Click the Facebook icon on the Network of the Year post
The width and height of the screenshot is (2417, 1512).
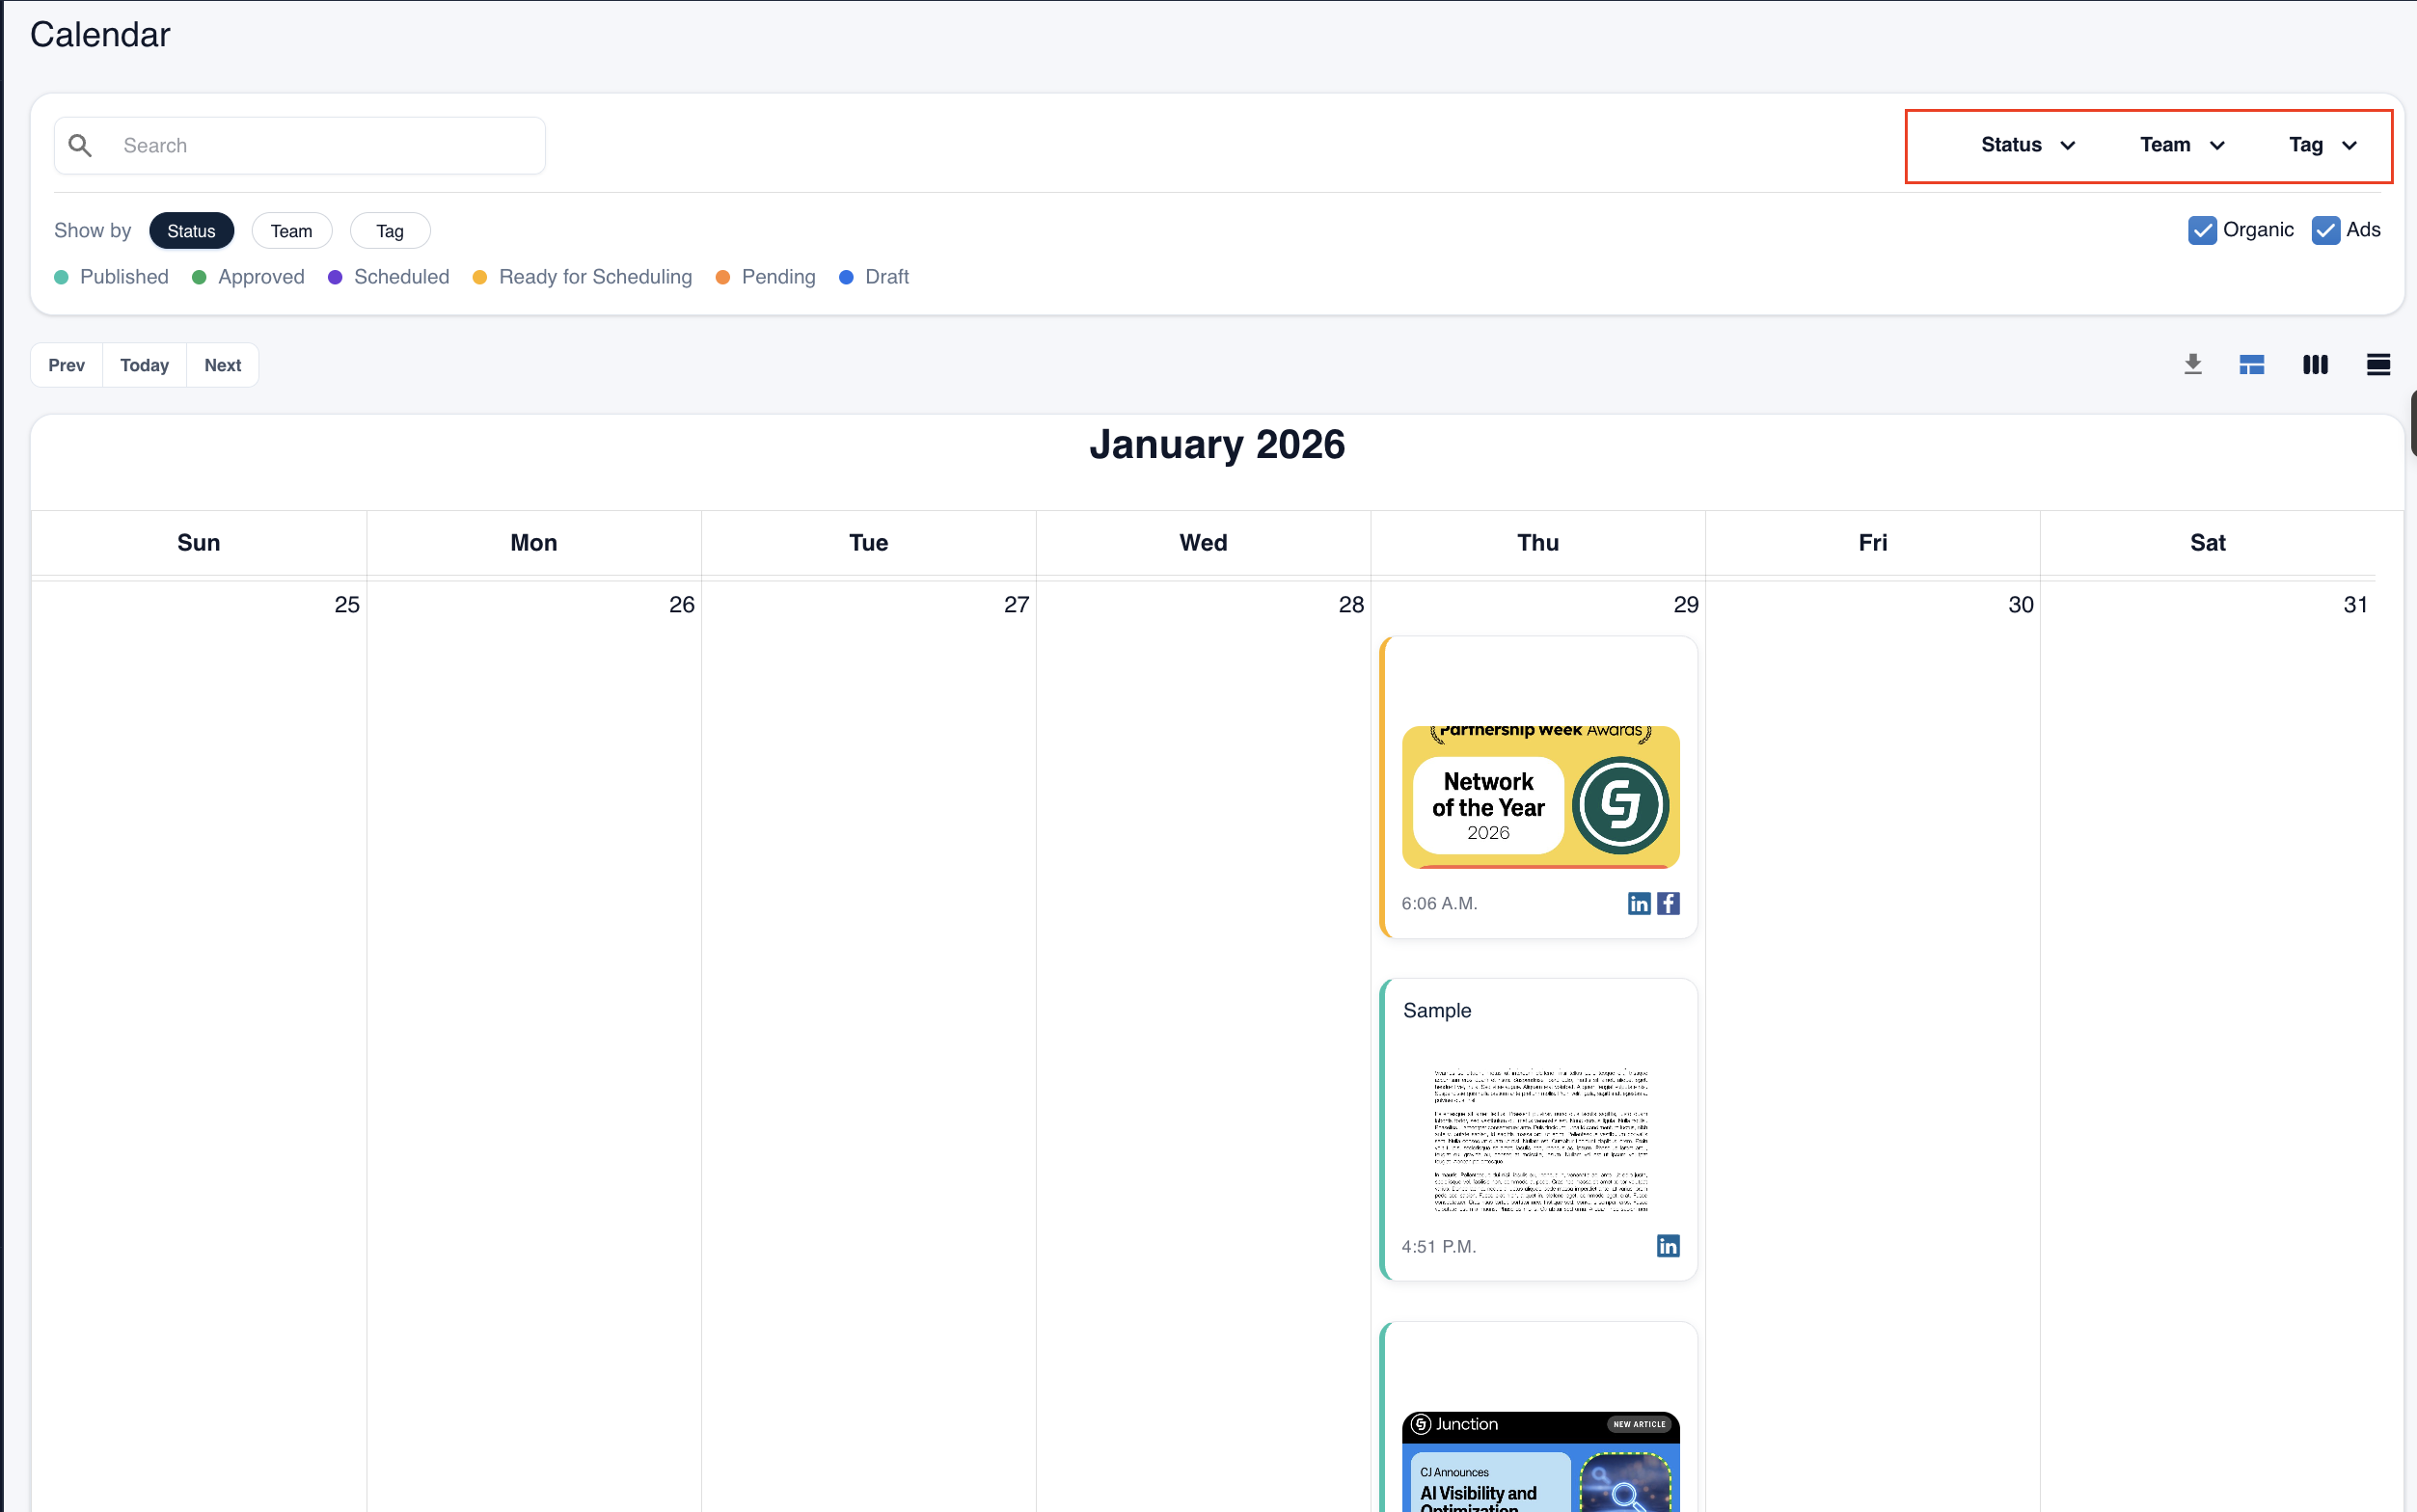[x=1668, y=902]
